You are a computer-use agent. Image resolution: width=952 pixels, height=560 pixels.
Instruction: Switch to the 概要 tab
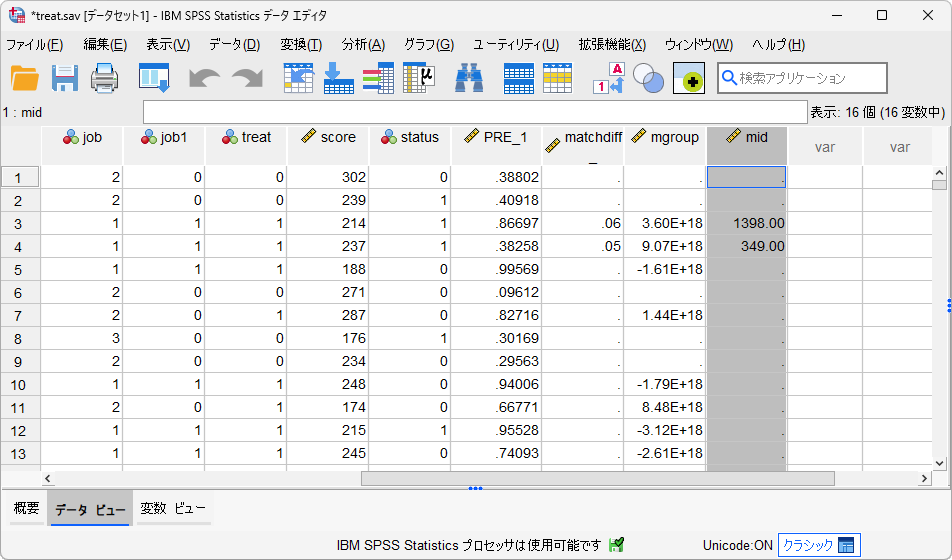coord(26,508)
